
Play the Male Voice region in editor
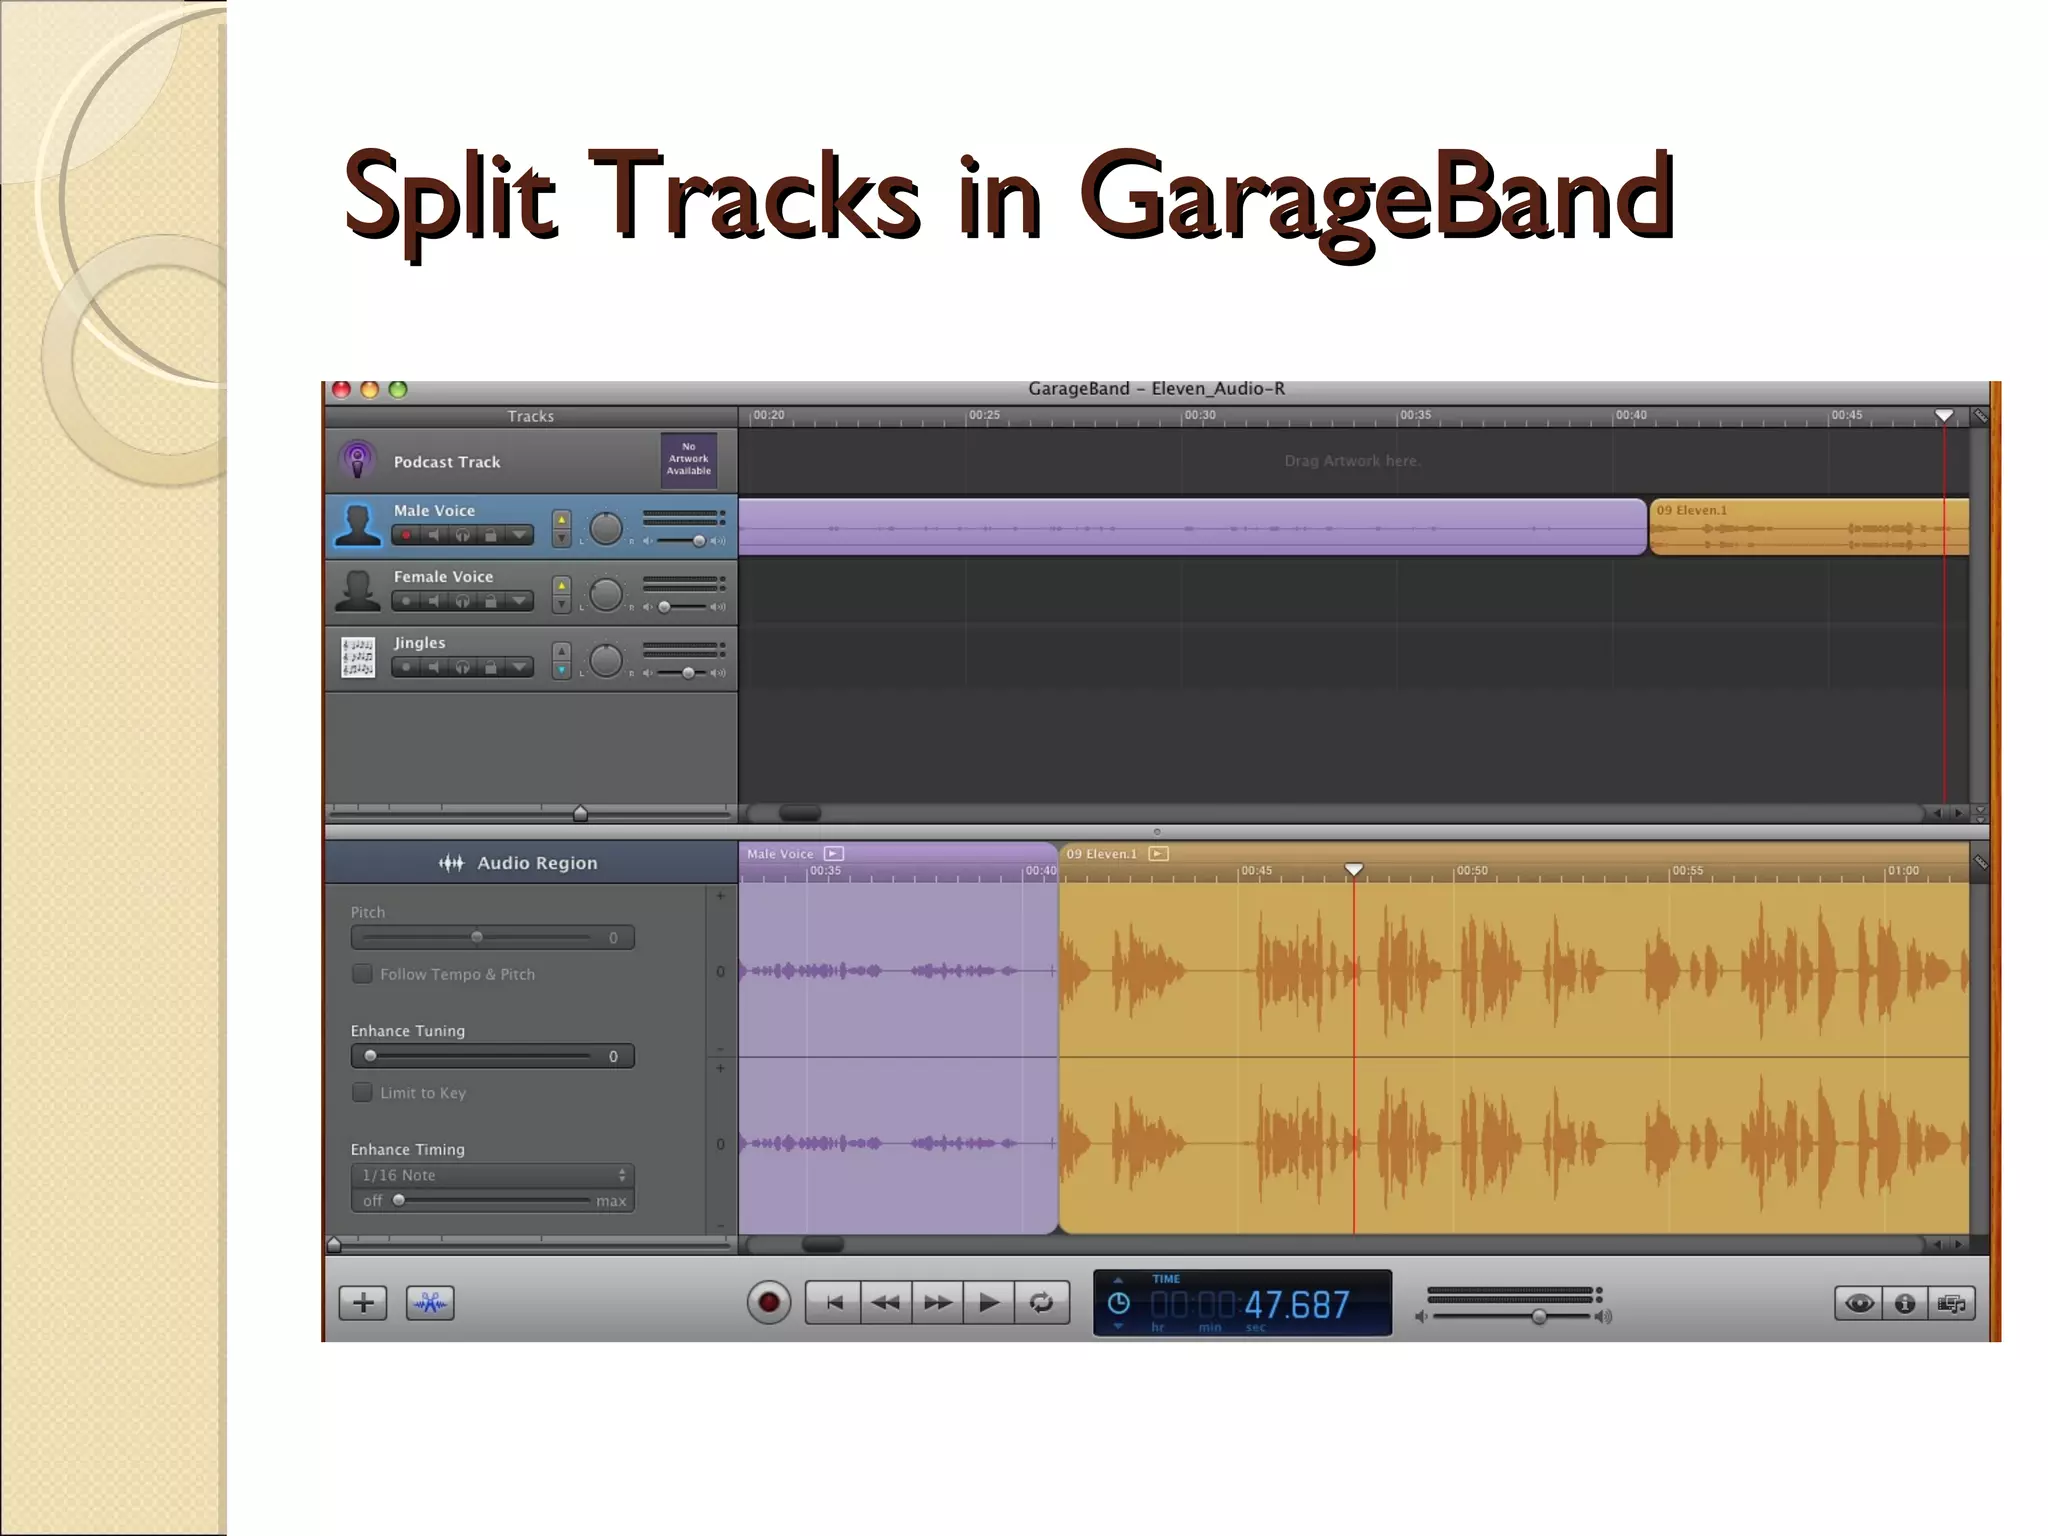pos(834,854)
